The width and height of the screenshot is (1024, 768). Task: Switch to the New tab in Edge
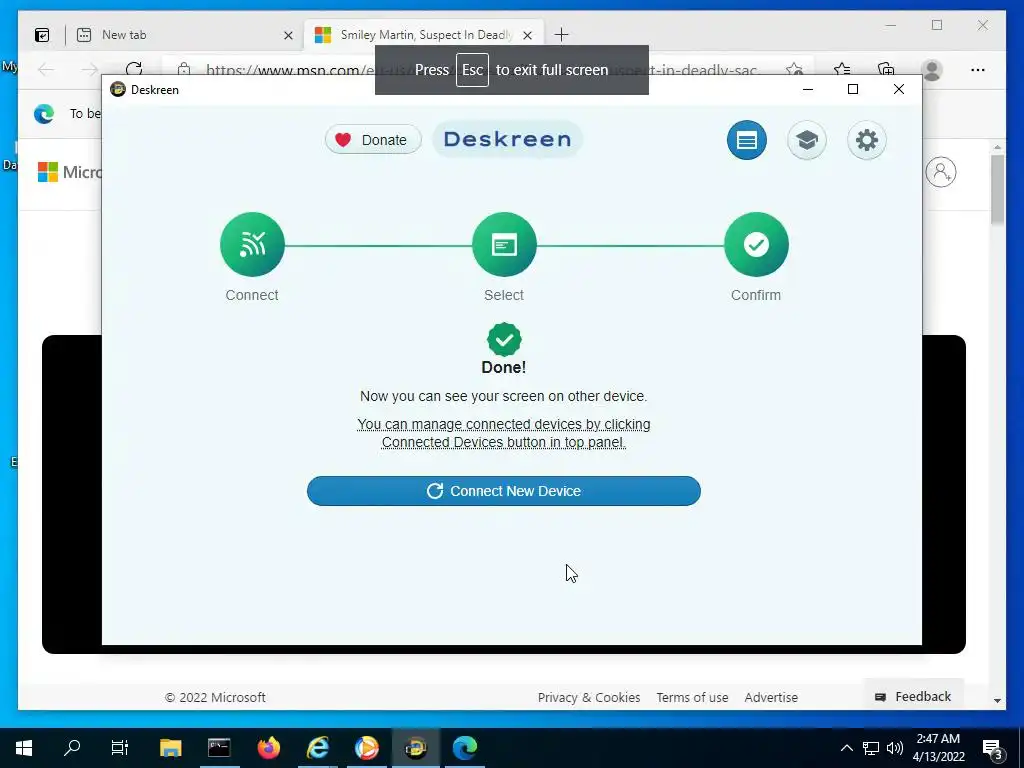(x=183, y=35)
